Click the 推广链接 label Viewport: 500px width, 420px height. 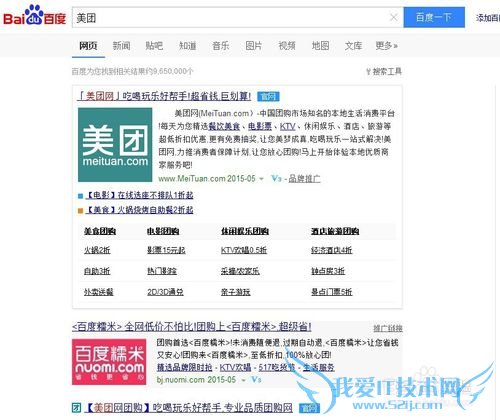[x=388, y=329]
